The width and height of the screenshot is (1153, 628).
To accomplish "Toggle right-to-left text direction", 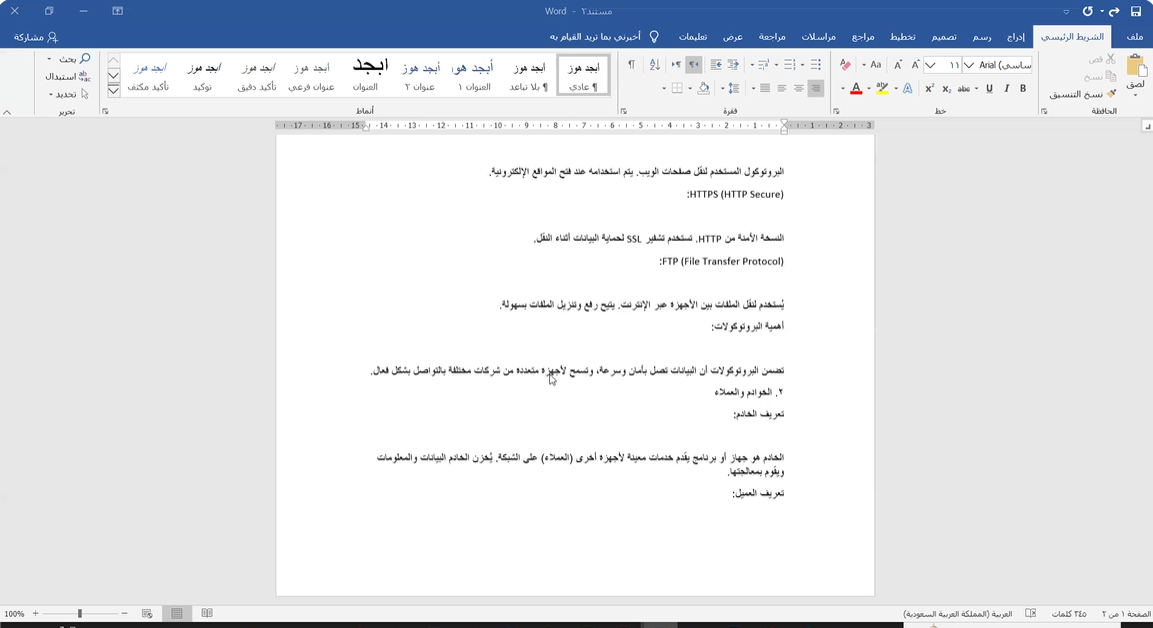I will [x=694, y=65].
